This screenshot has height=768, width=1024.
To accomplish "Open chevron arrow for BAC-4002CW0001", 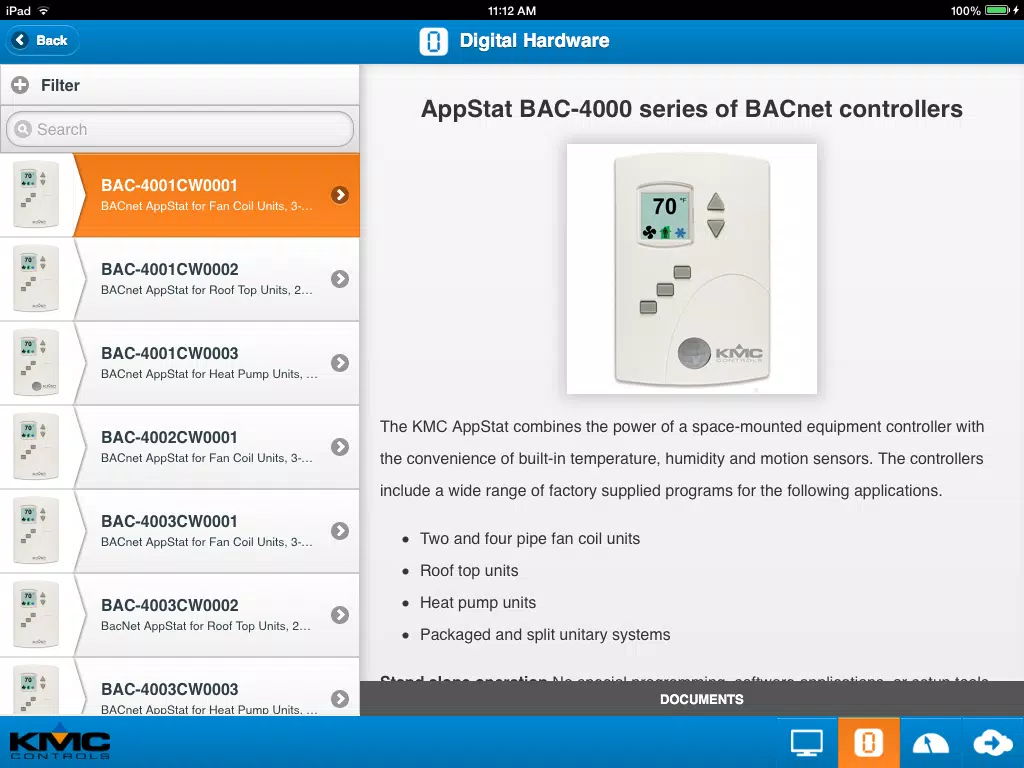I will [340, 447].
